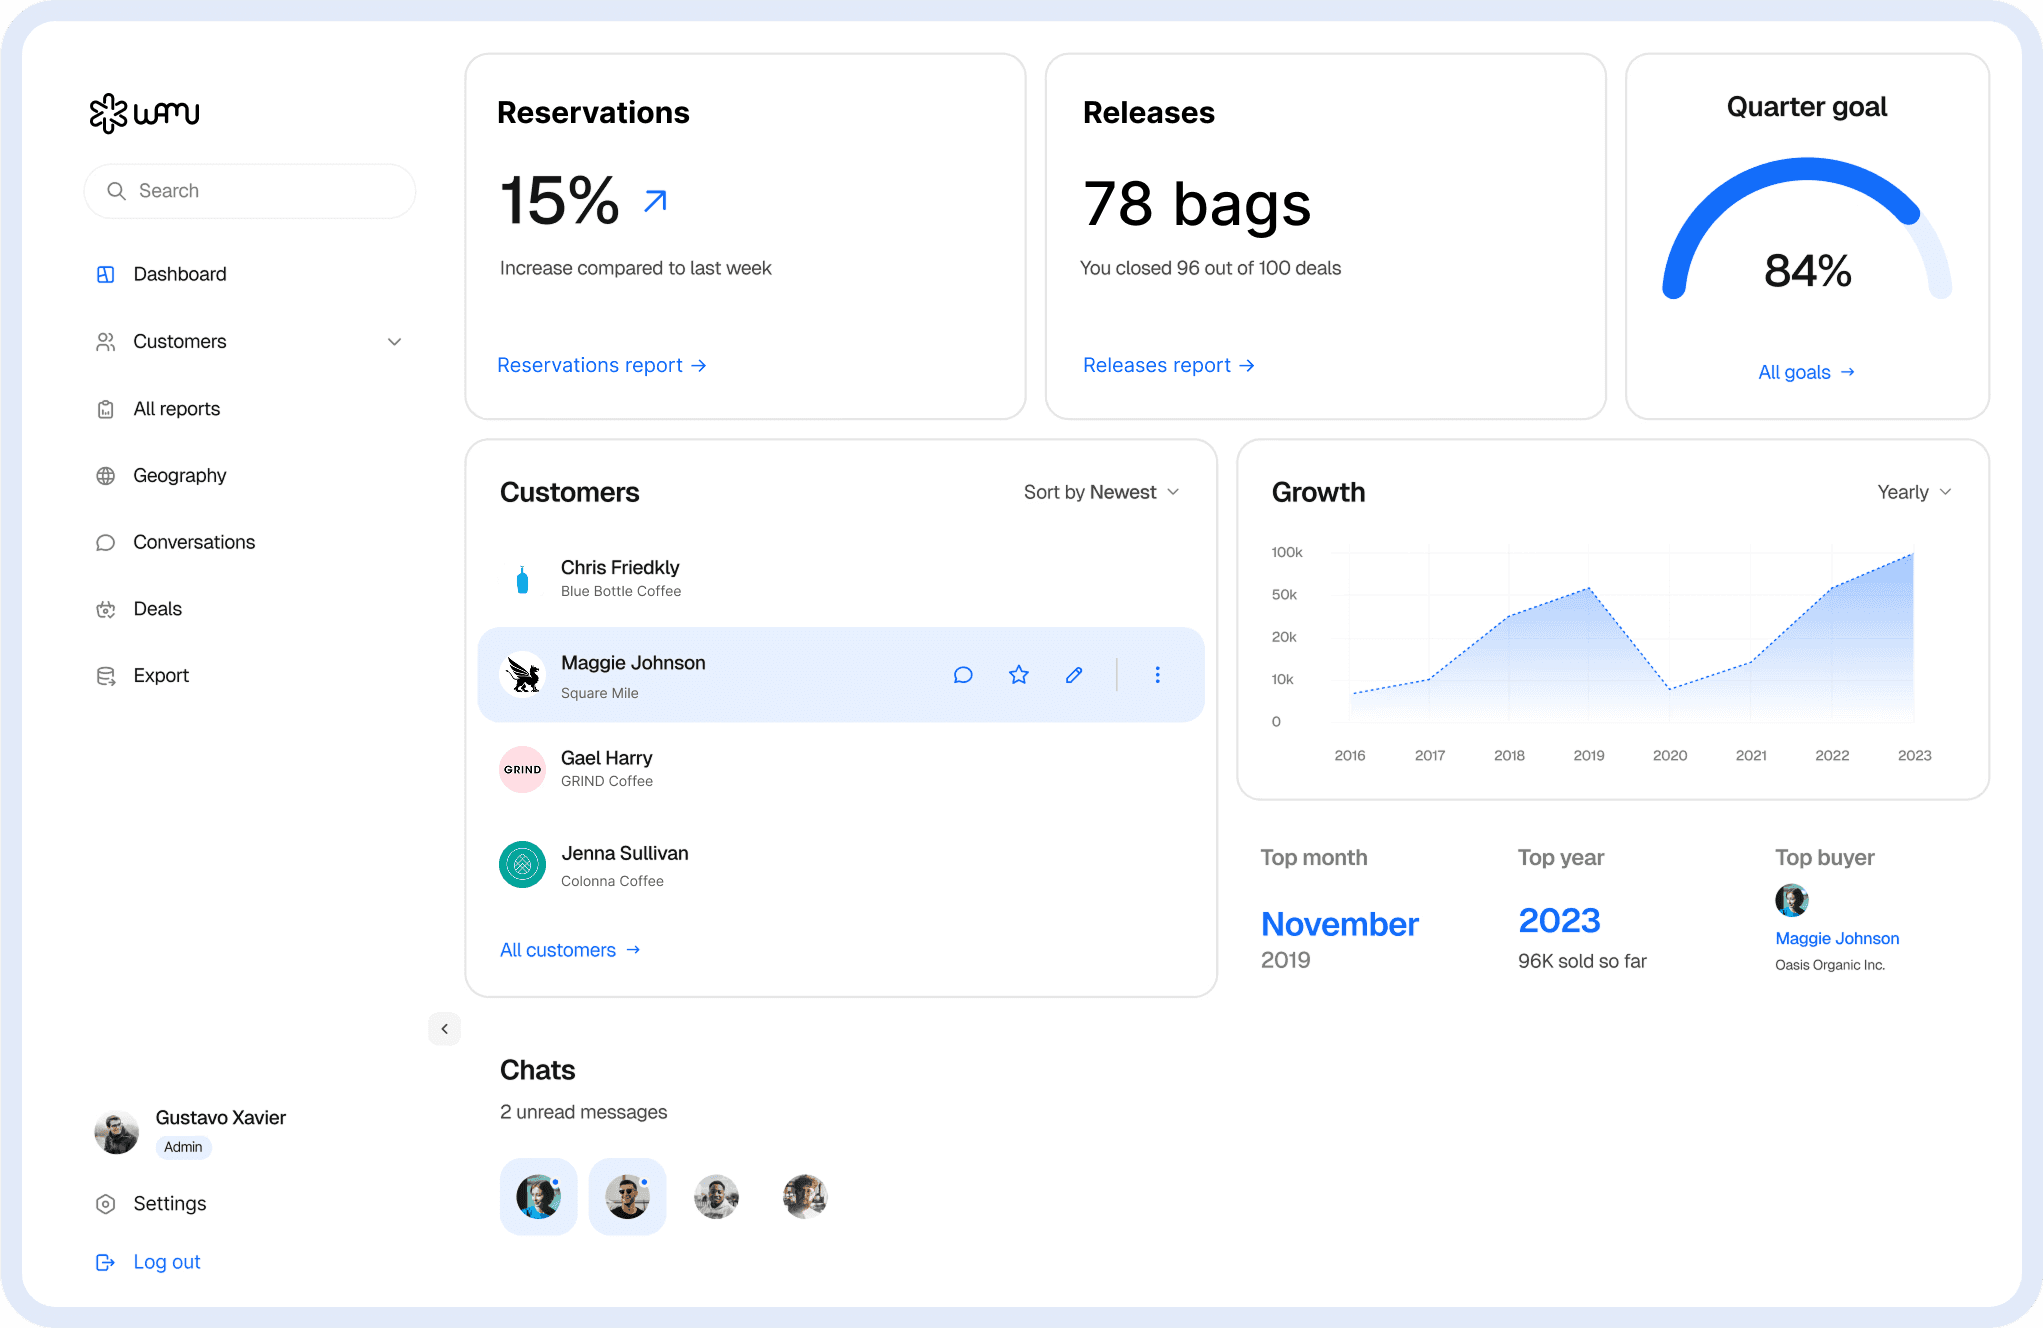The image size is (2043, 1328).
Task: View All customers link
Action: click(570, 950)
